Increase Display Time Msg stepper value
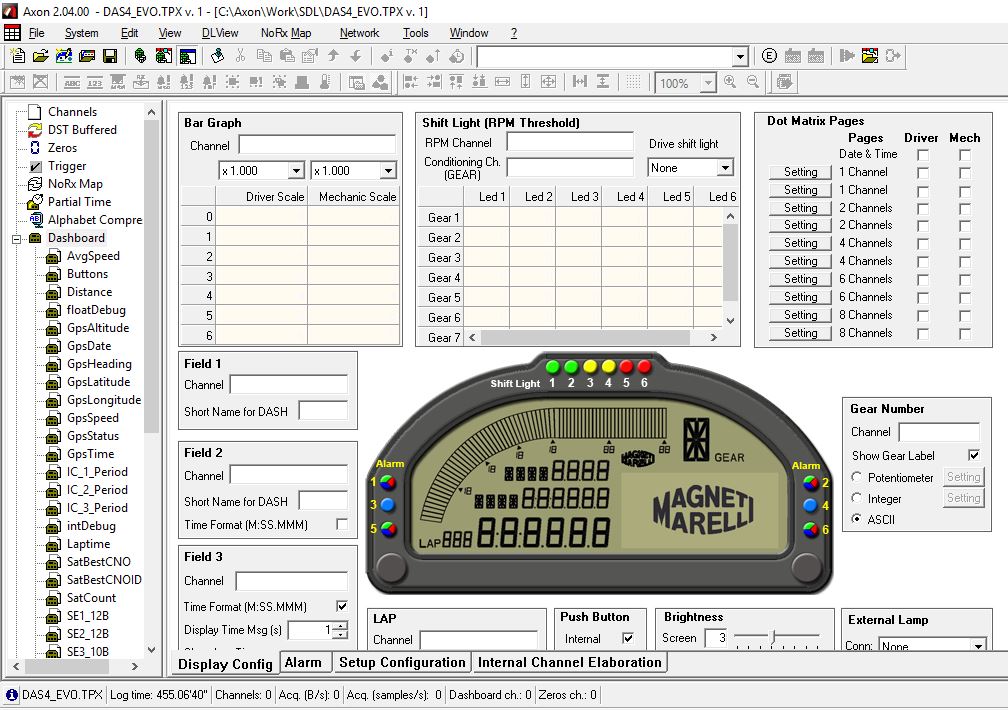The width and height of the screenshot is (1008, 710). tap(342, 625)
